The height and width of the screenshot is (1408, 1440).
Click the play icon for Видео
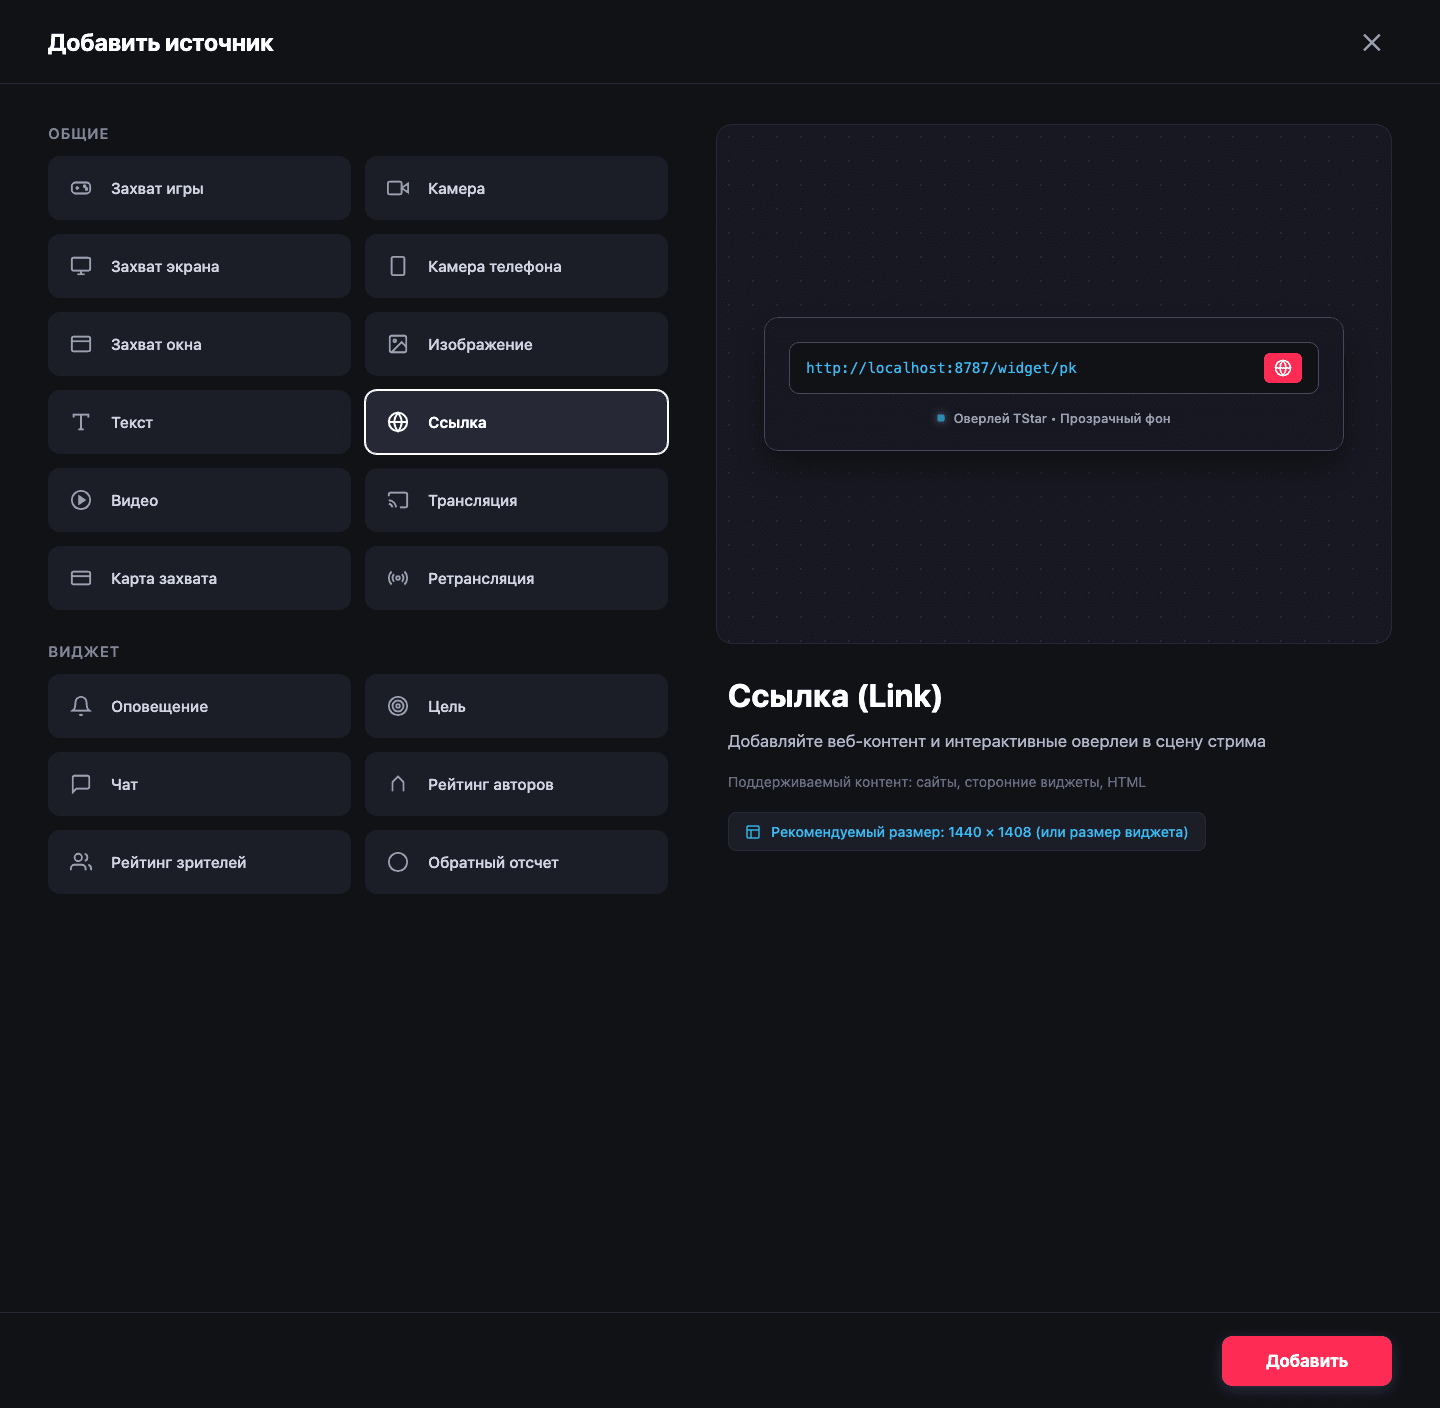tap(81, 500)
